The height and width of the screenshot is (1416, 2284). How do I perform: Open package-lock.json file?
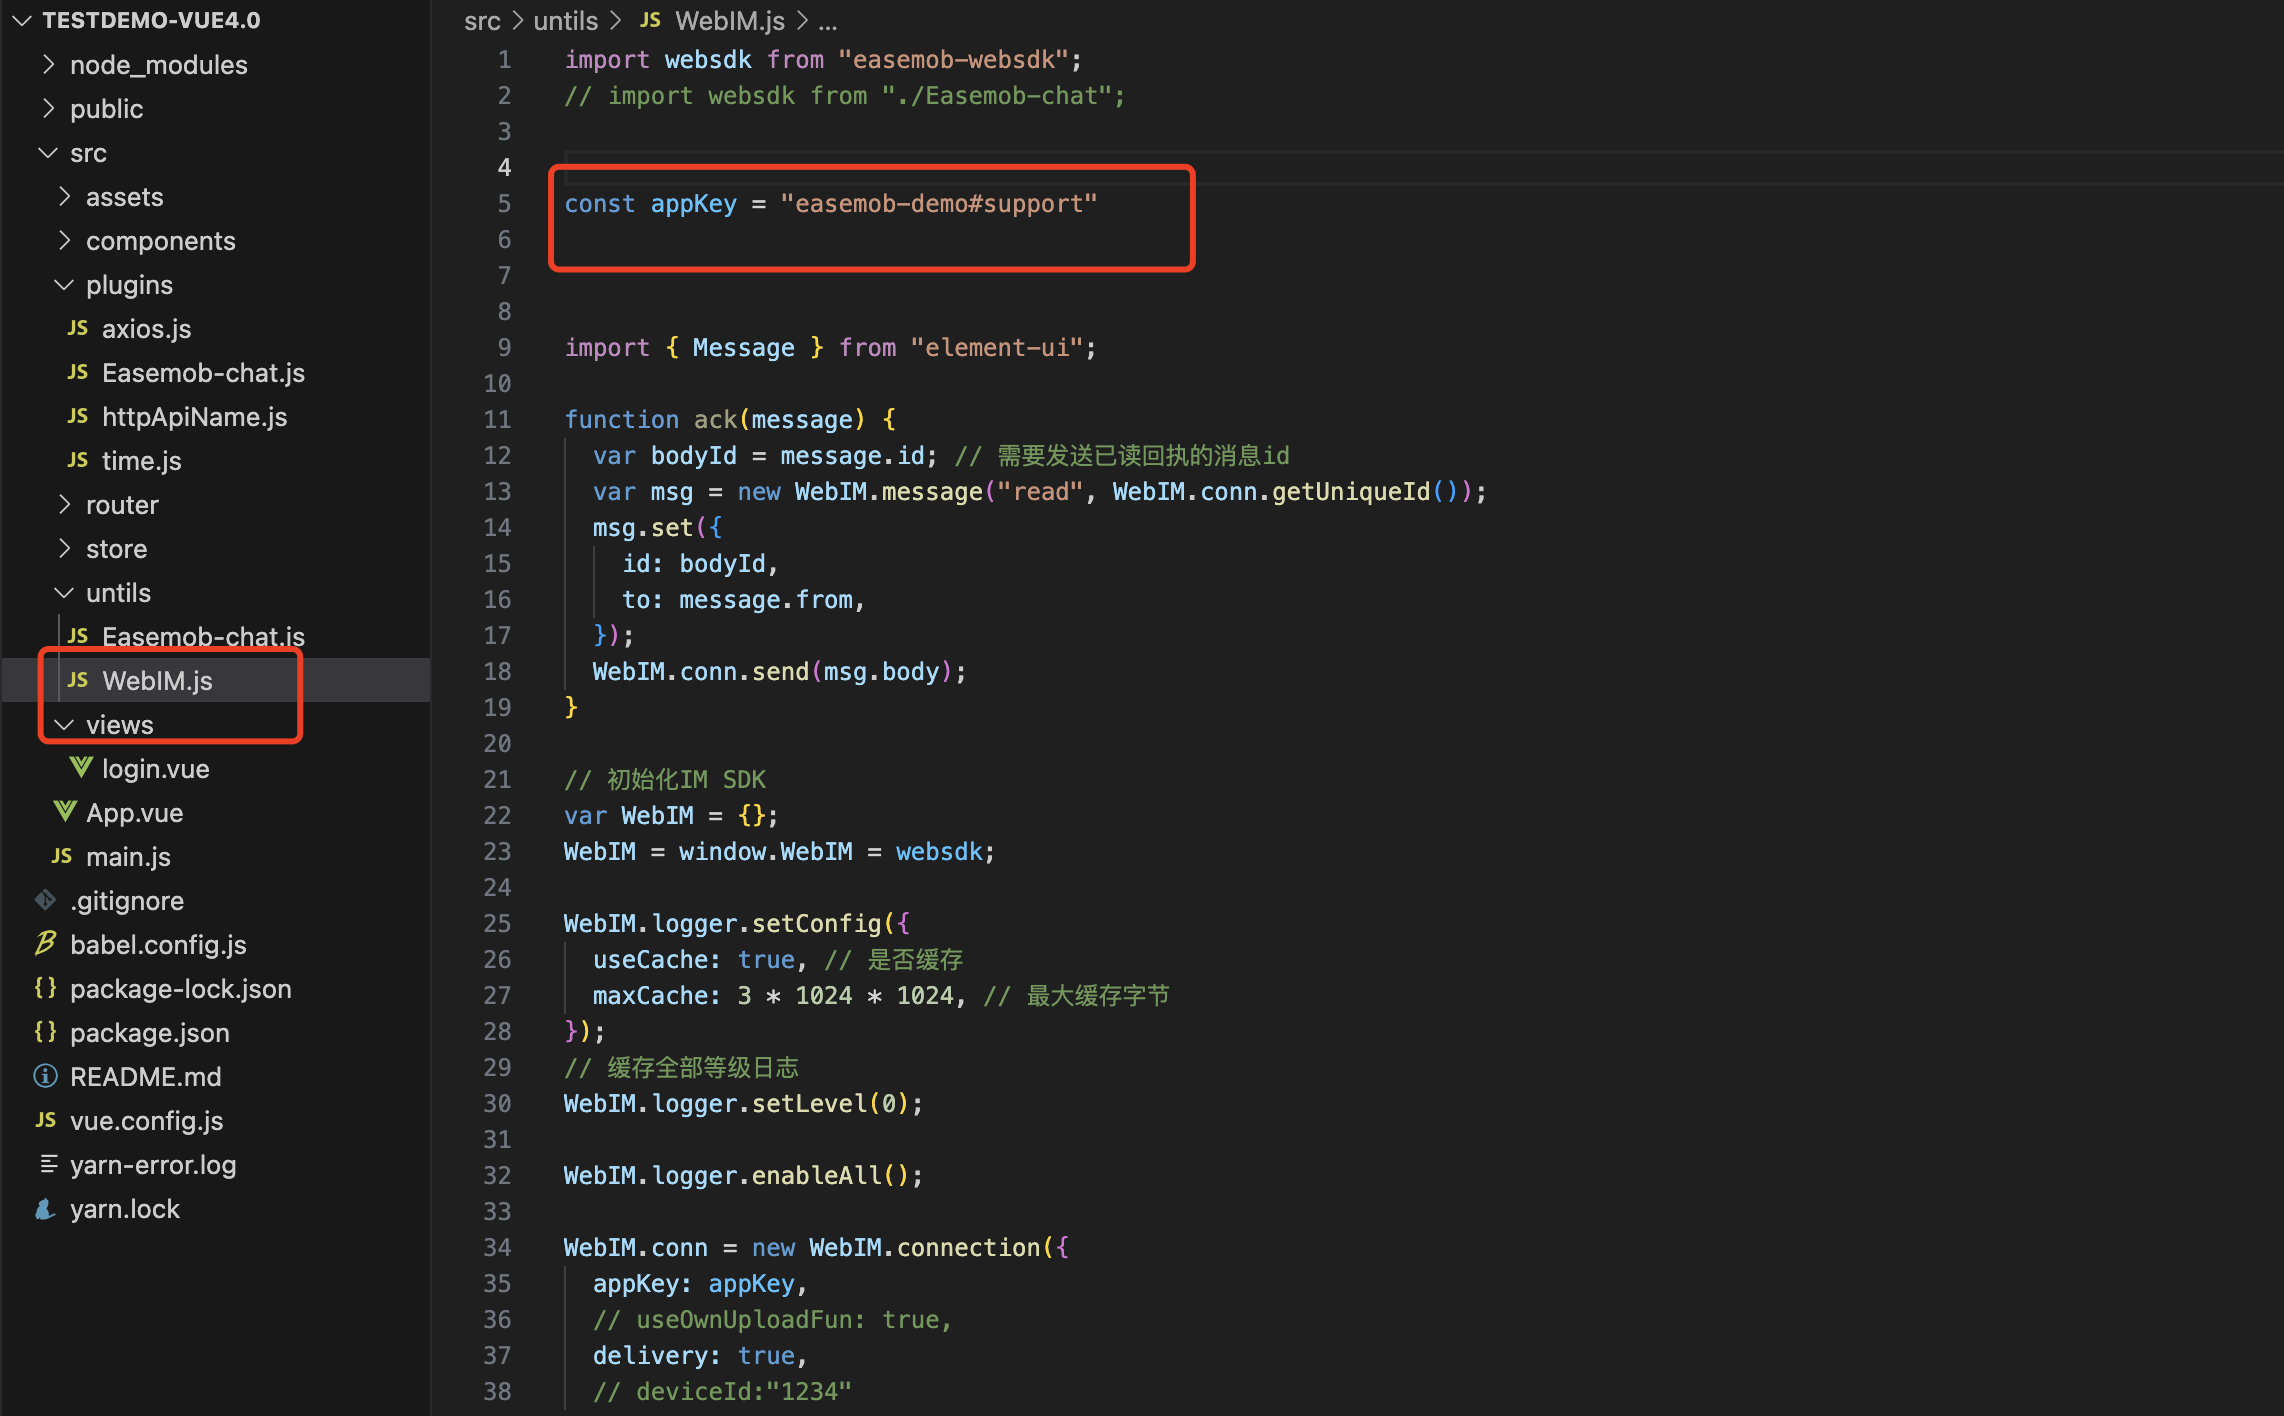coord(180,989)
